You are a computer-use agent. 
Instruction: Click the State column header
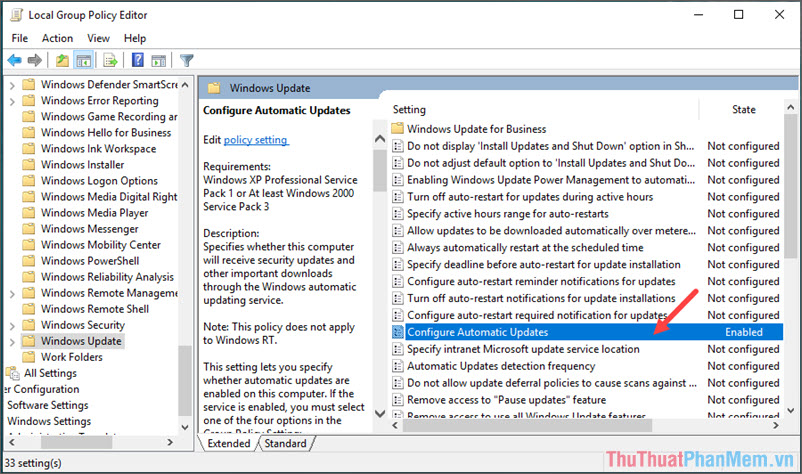click(x=744, y=109)
